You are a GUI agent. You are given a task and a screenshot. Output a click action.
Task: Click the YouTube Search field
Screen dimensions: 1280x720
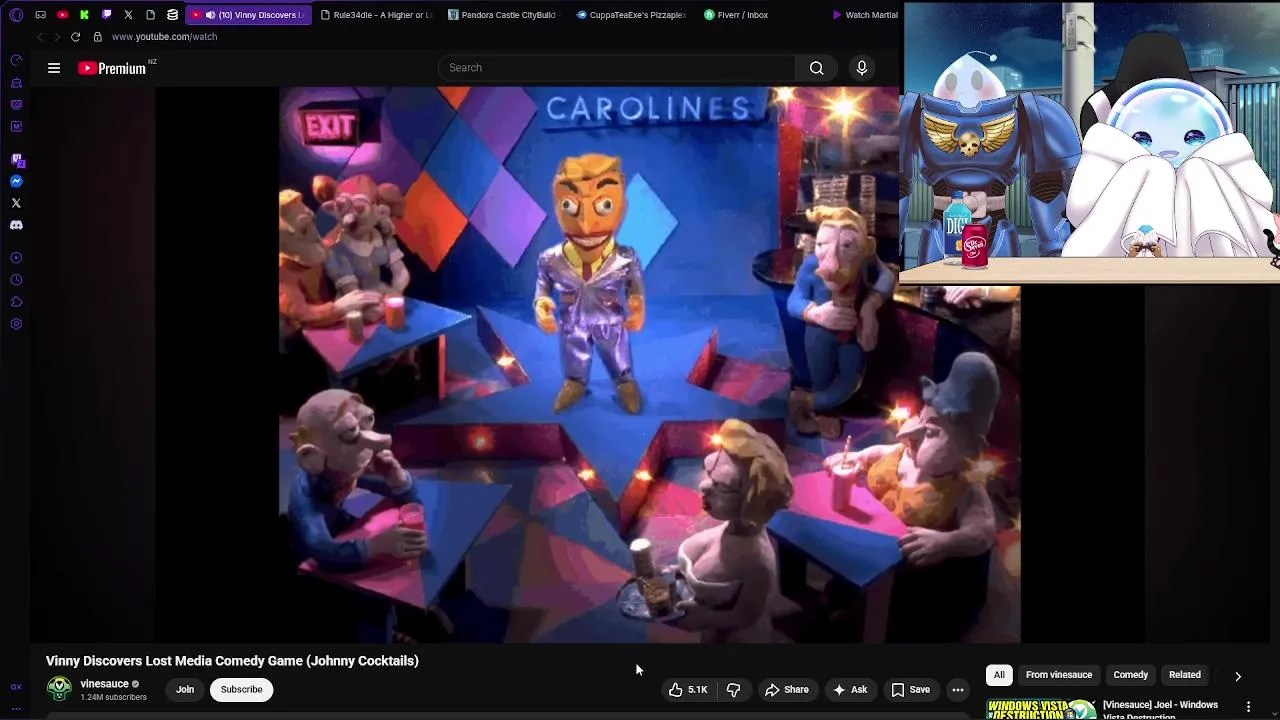(617, 68)
